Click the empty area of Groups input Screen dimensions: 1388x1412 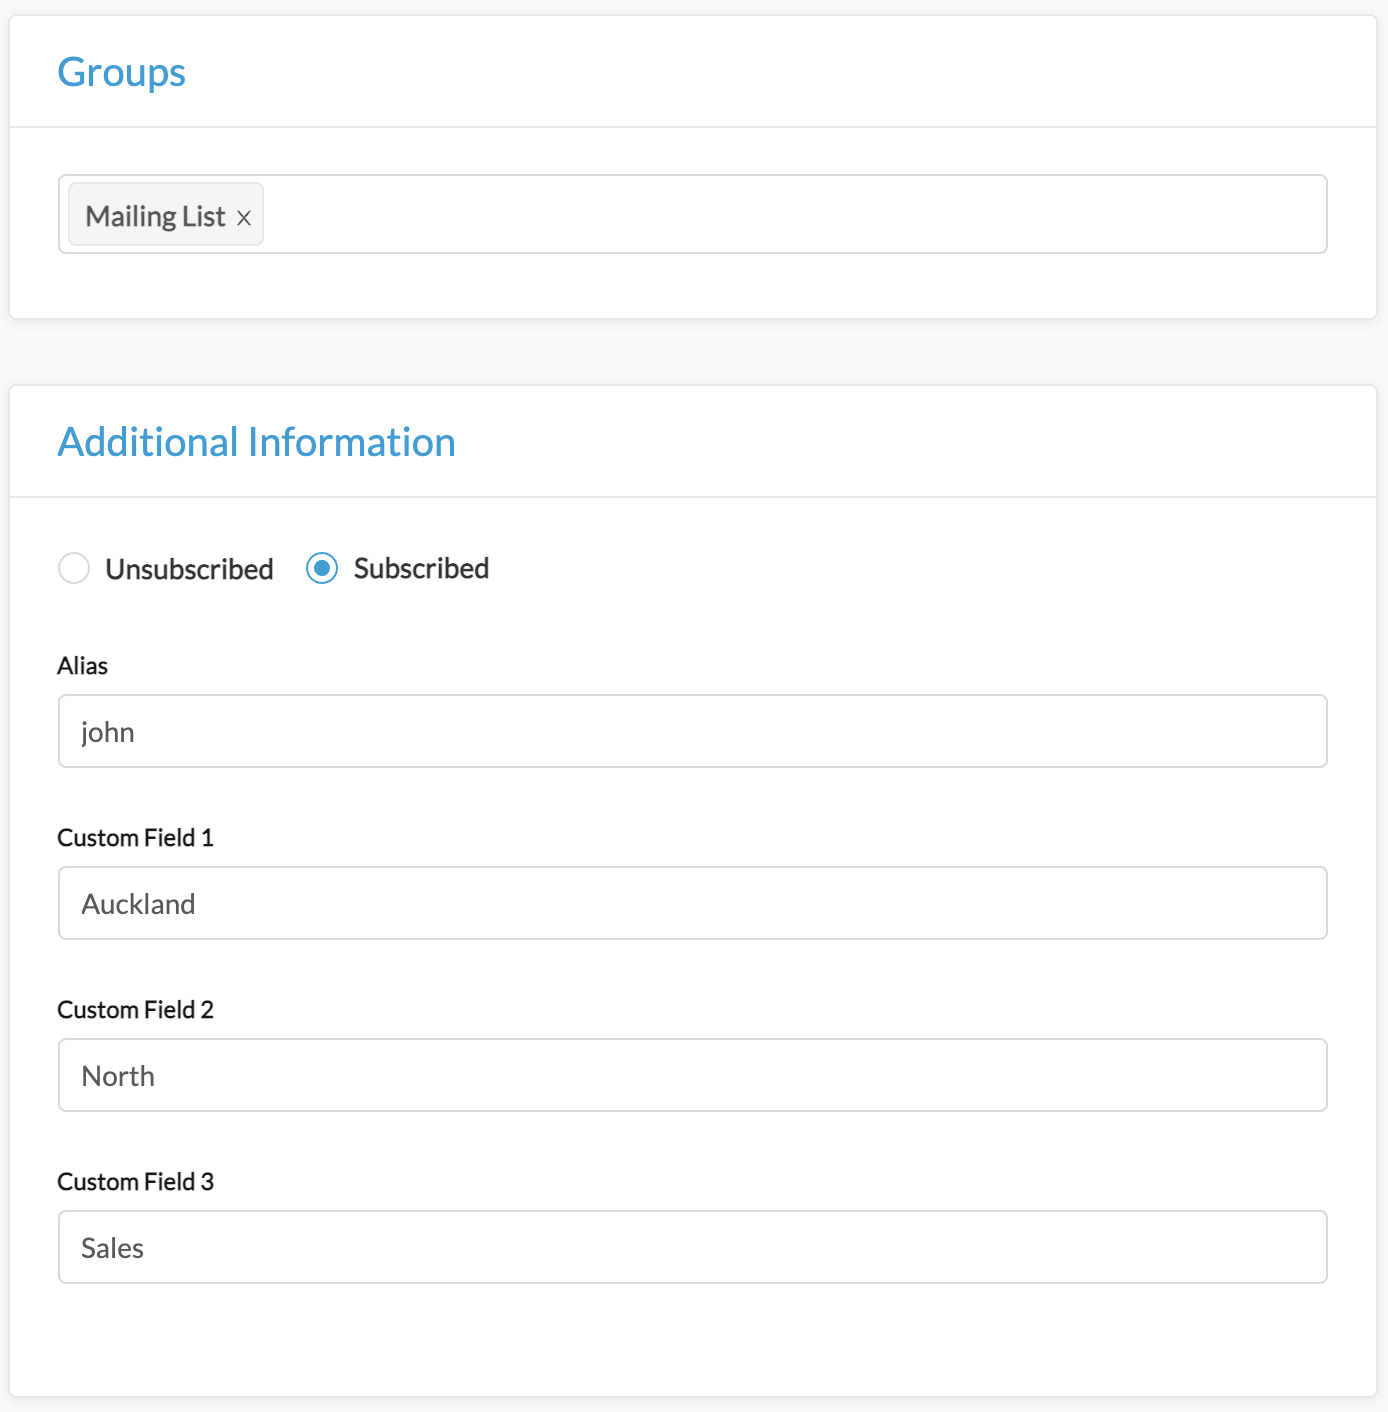tap(800, 214)
